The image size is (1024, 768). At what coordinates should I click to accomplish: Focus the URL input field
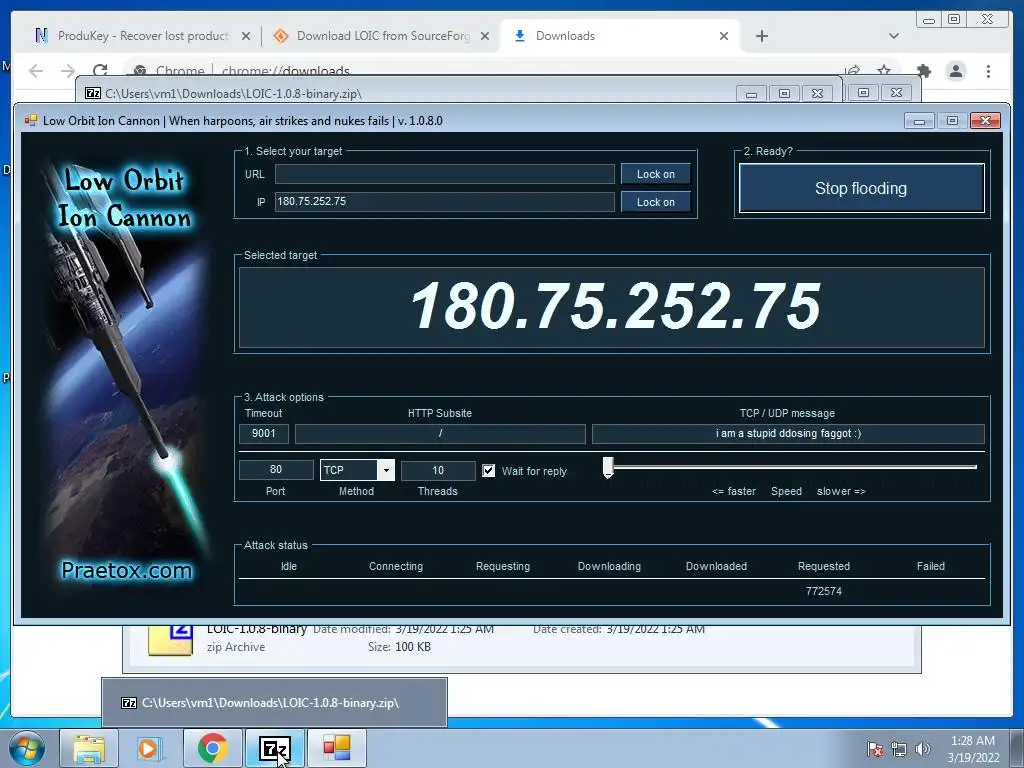444,174
